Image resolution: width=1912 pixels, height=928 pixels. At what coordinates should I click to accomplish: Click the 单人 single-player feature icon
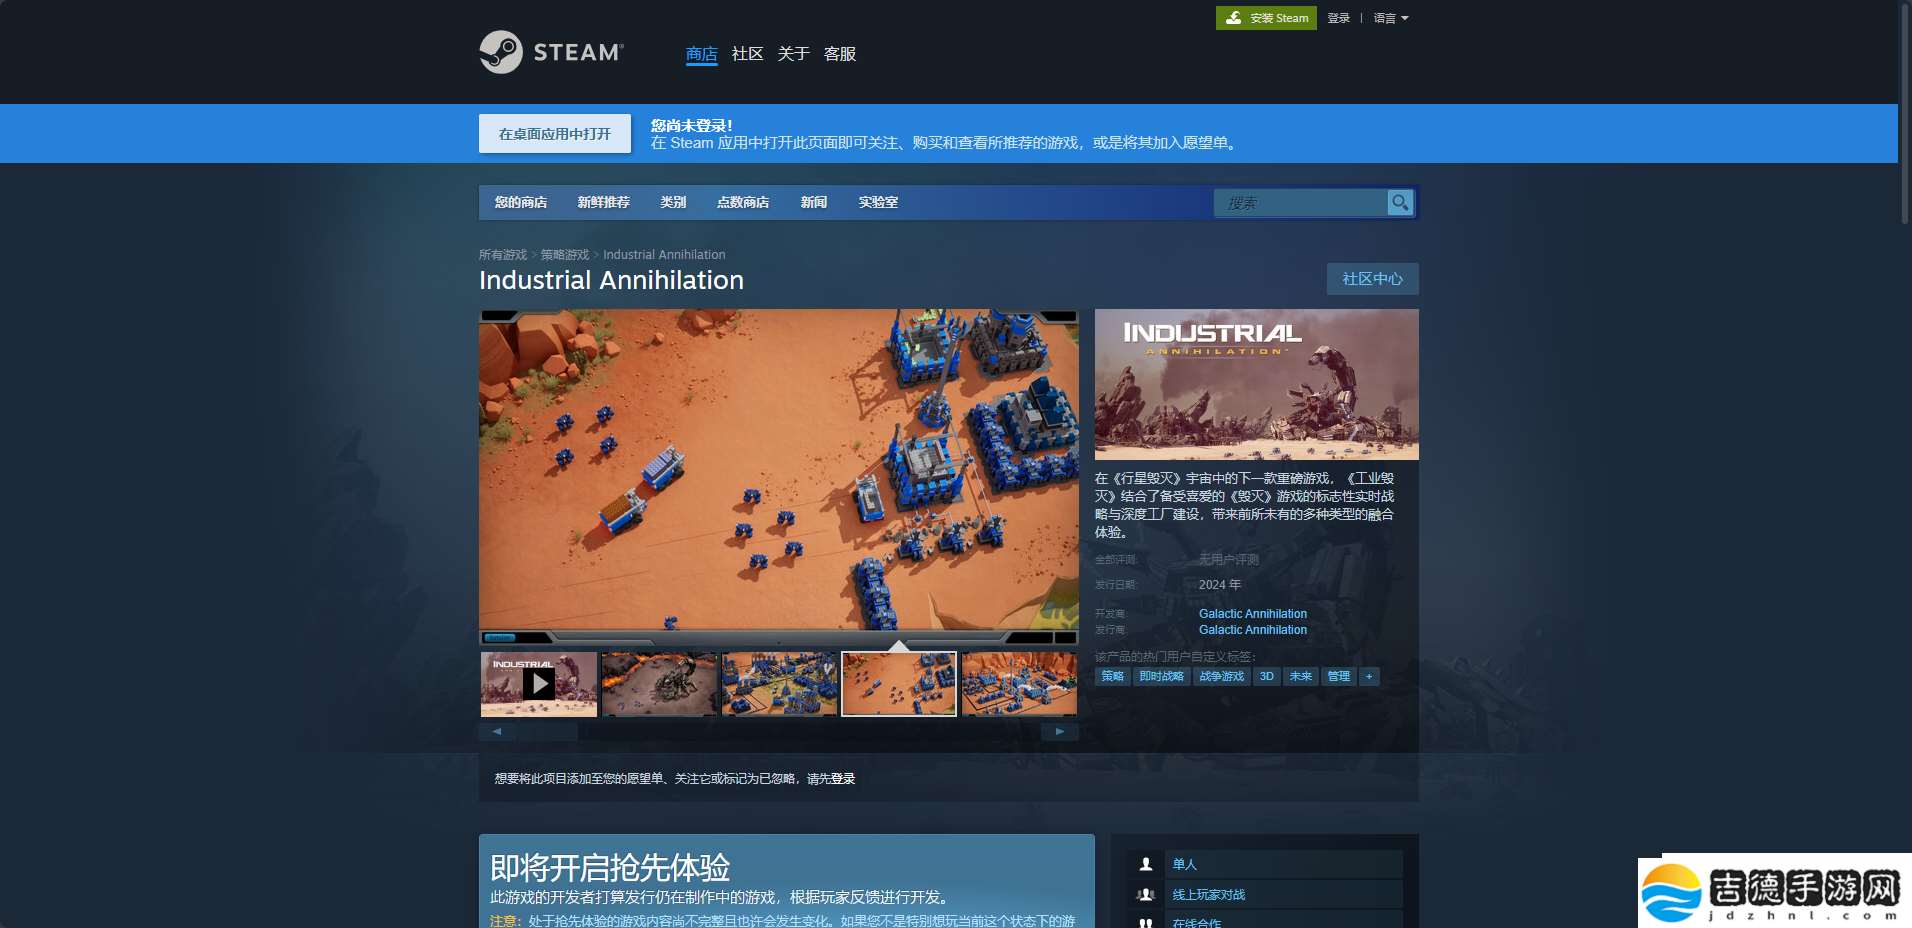[x=1146, y=864]
